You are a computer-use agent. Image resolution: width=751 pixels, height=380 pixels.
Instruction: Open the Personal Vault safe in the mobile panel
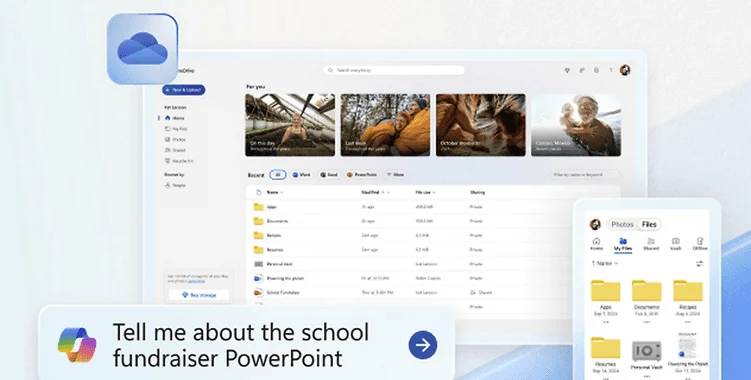[647, 351]
